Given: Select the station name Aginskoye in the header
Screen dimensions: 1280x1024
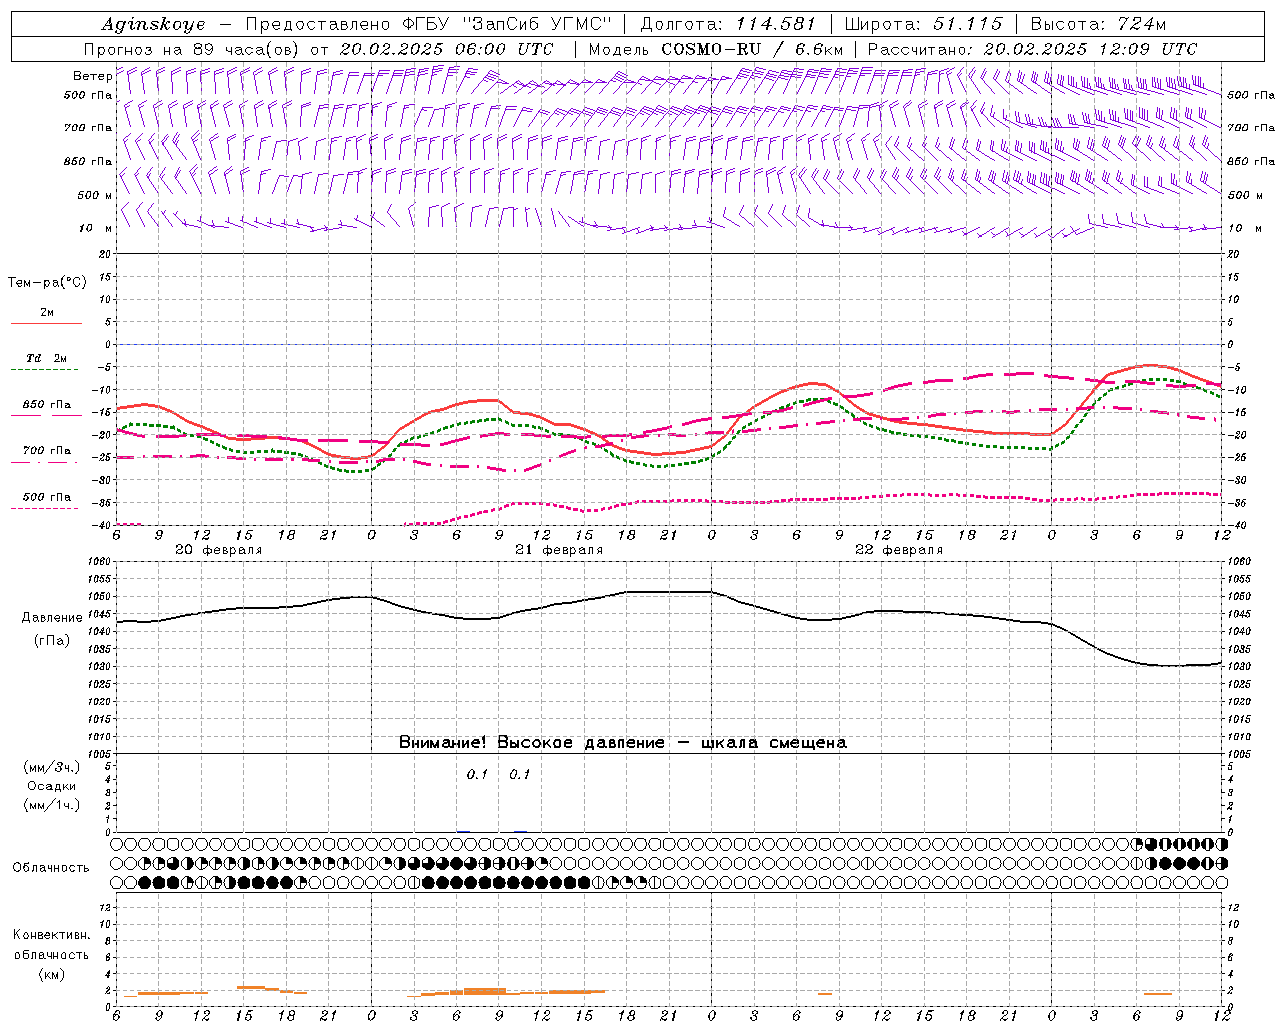Looking at the screenshot, I should 153,24.
